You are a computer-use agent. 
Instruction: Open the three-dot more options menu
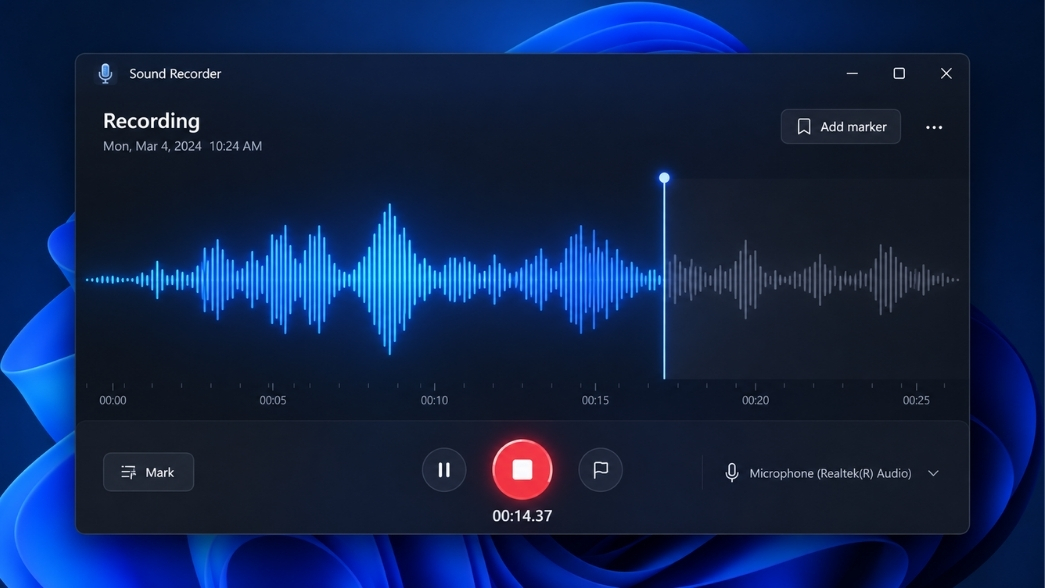[x=934, y=127]
